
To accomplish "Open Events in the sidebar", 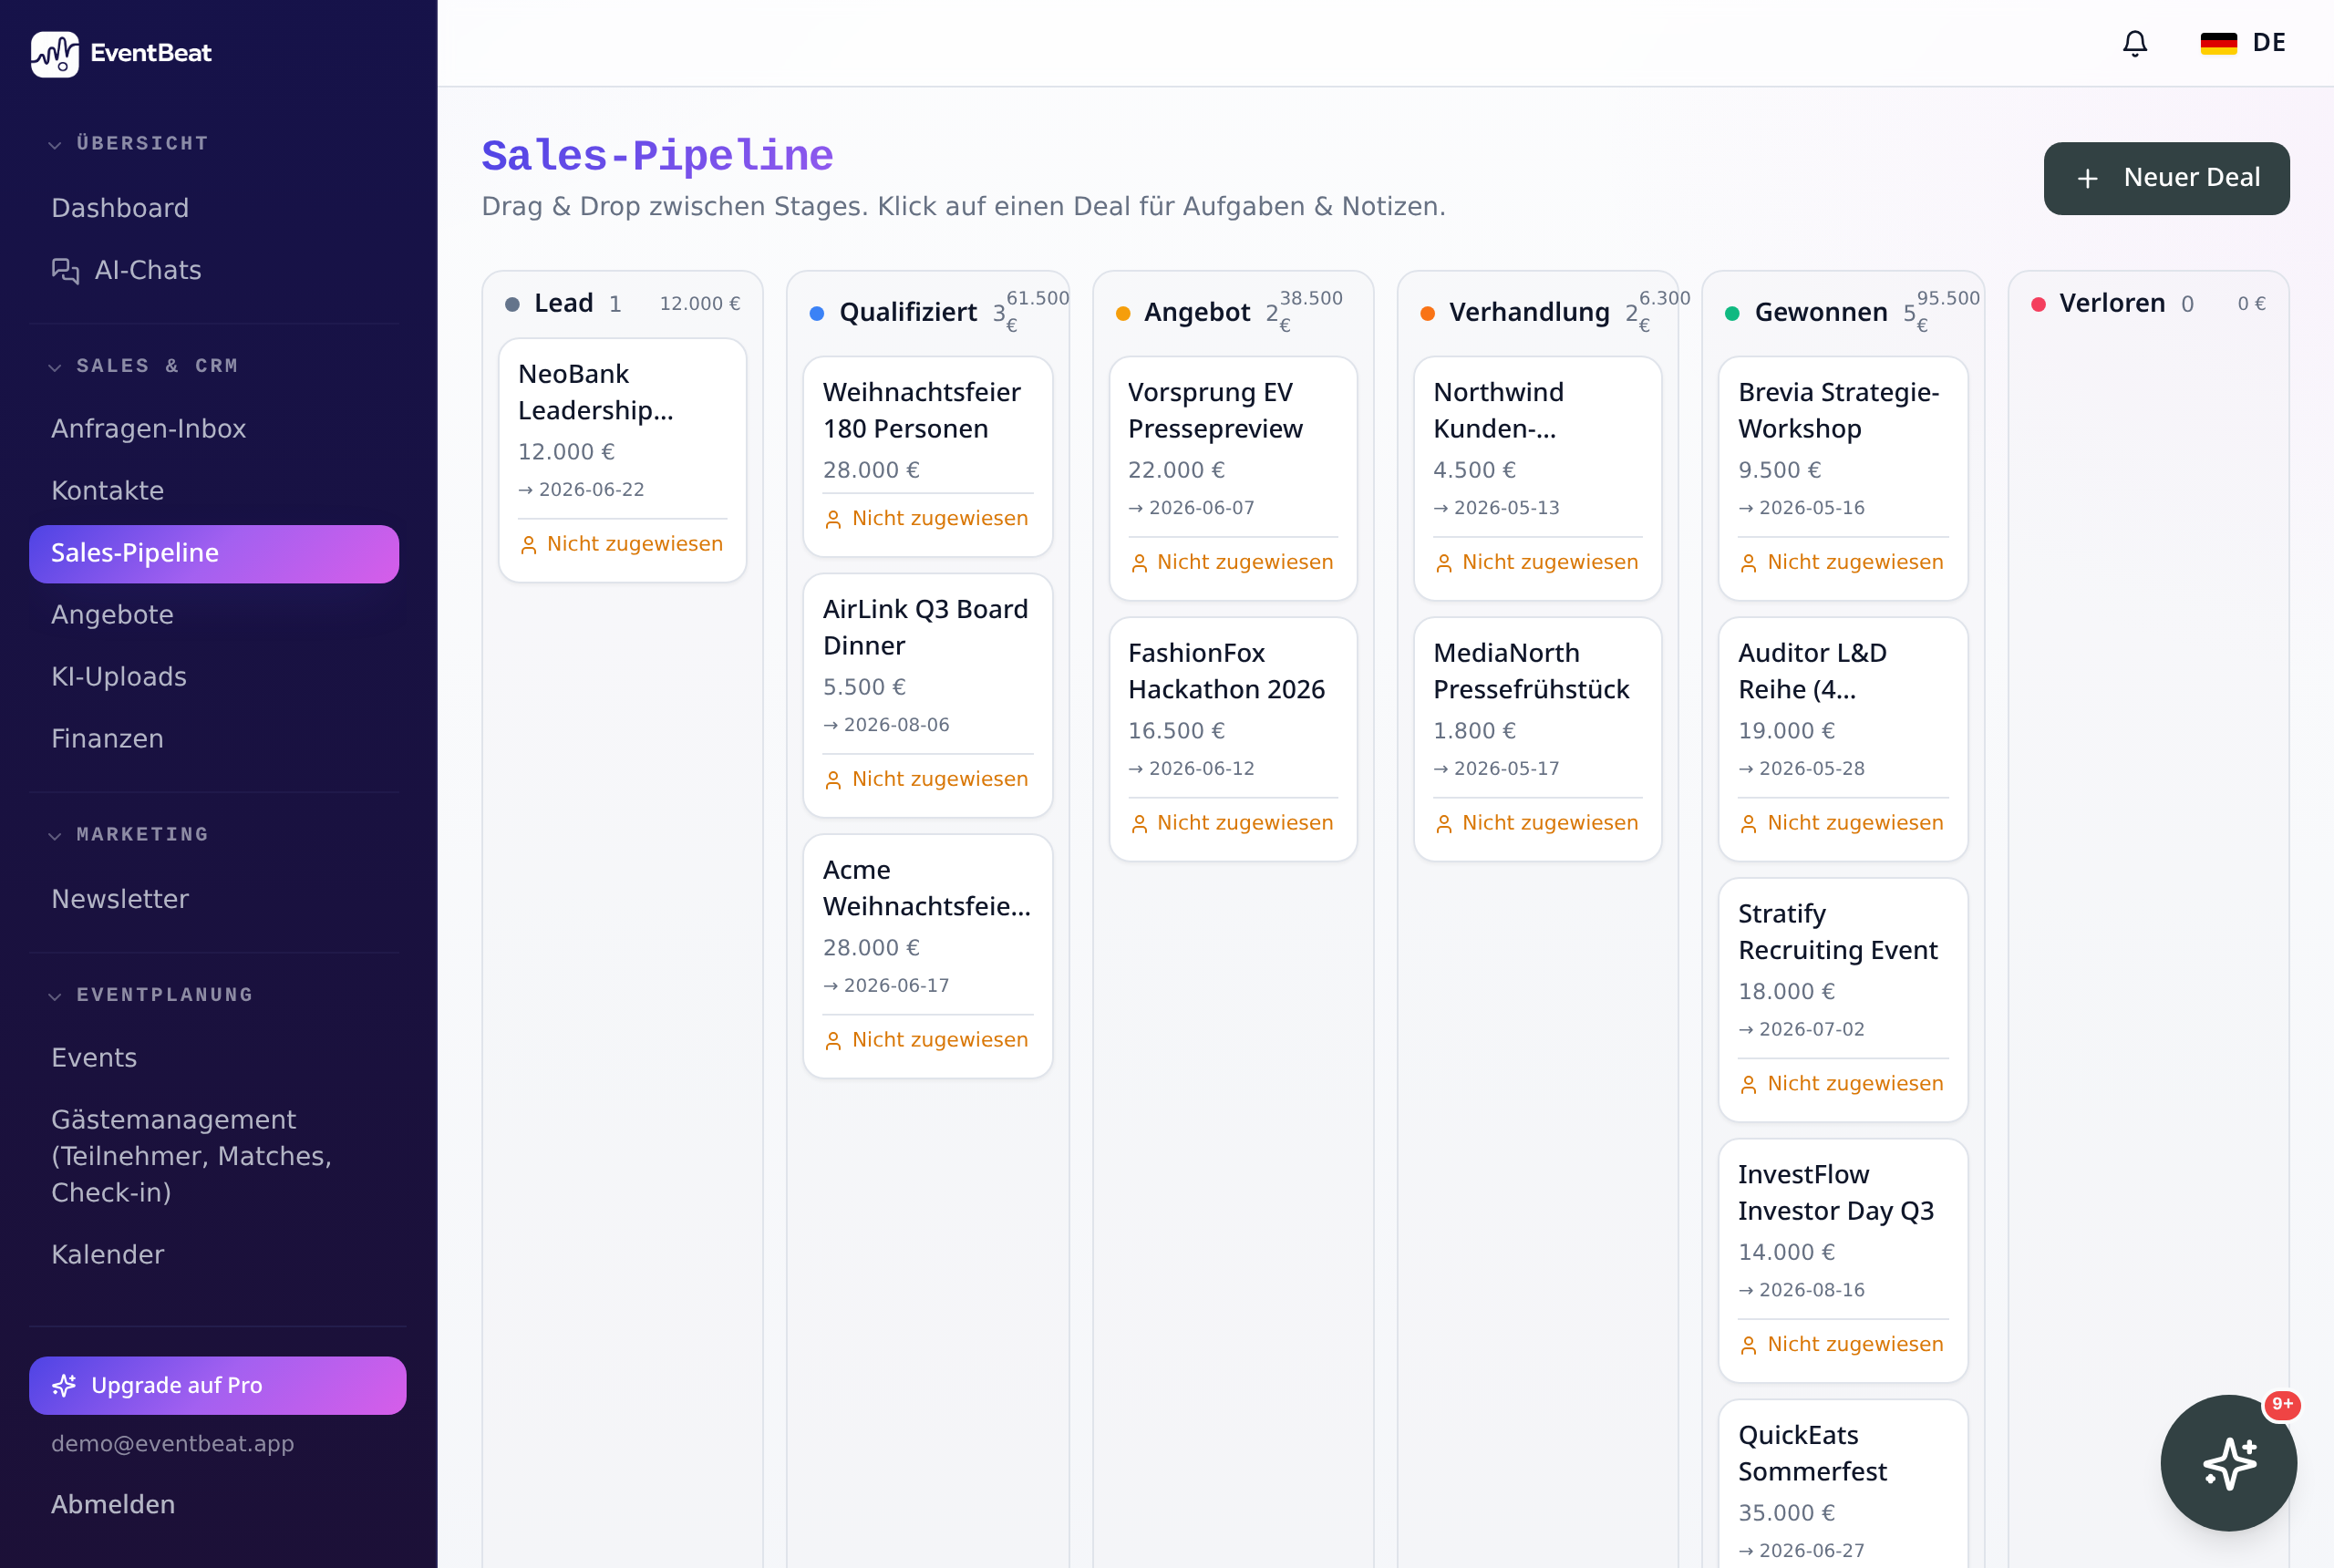I will pyautogui.click(x=214, y=1057).
